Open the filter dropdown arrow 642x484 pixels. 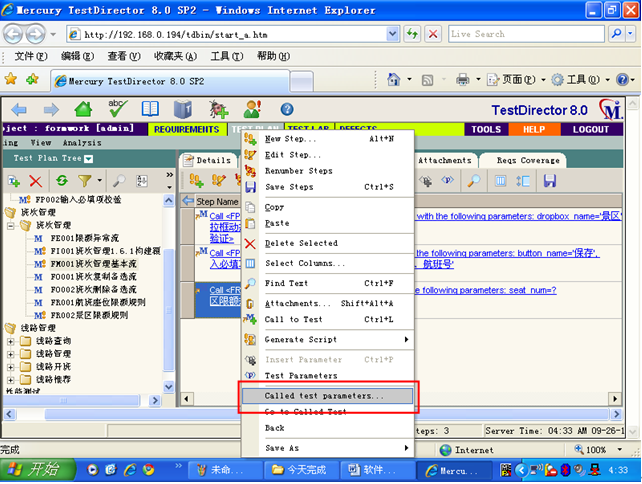click(99, 180)
